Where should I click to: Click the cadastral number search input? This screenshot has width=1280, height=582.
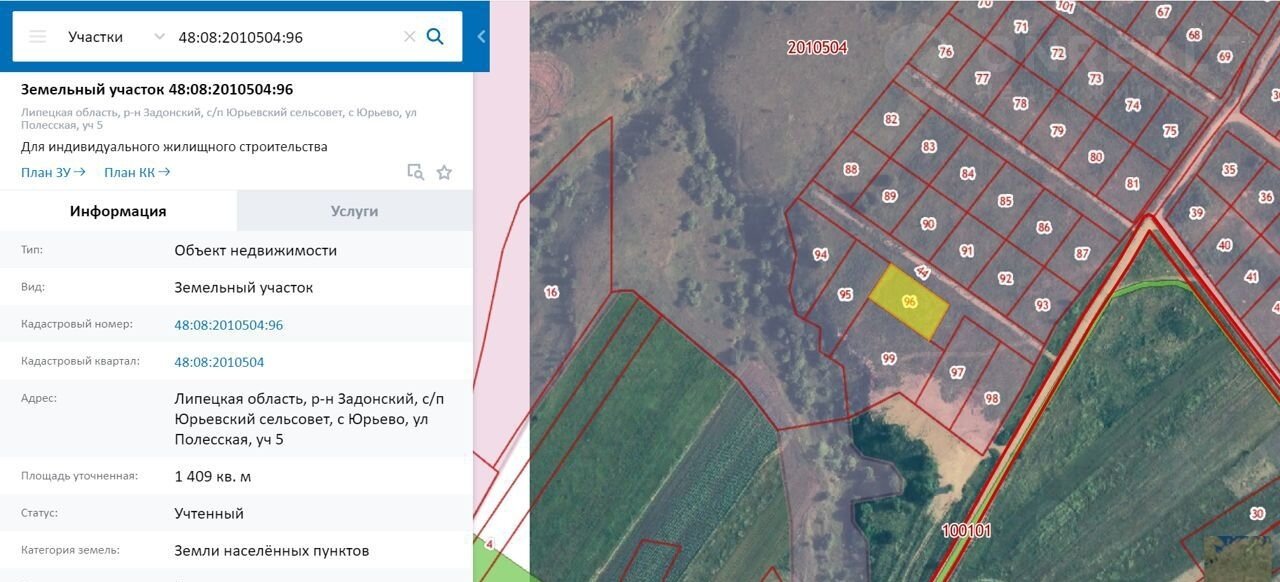(x=285, y=37)
